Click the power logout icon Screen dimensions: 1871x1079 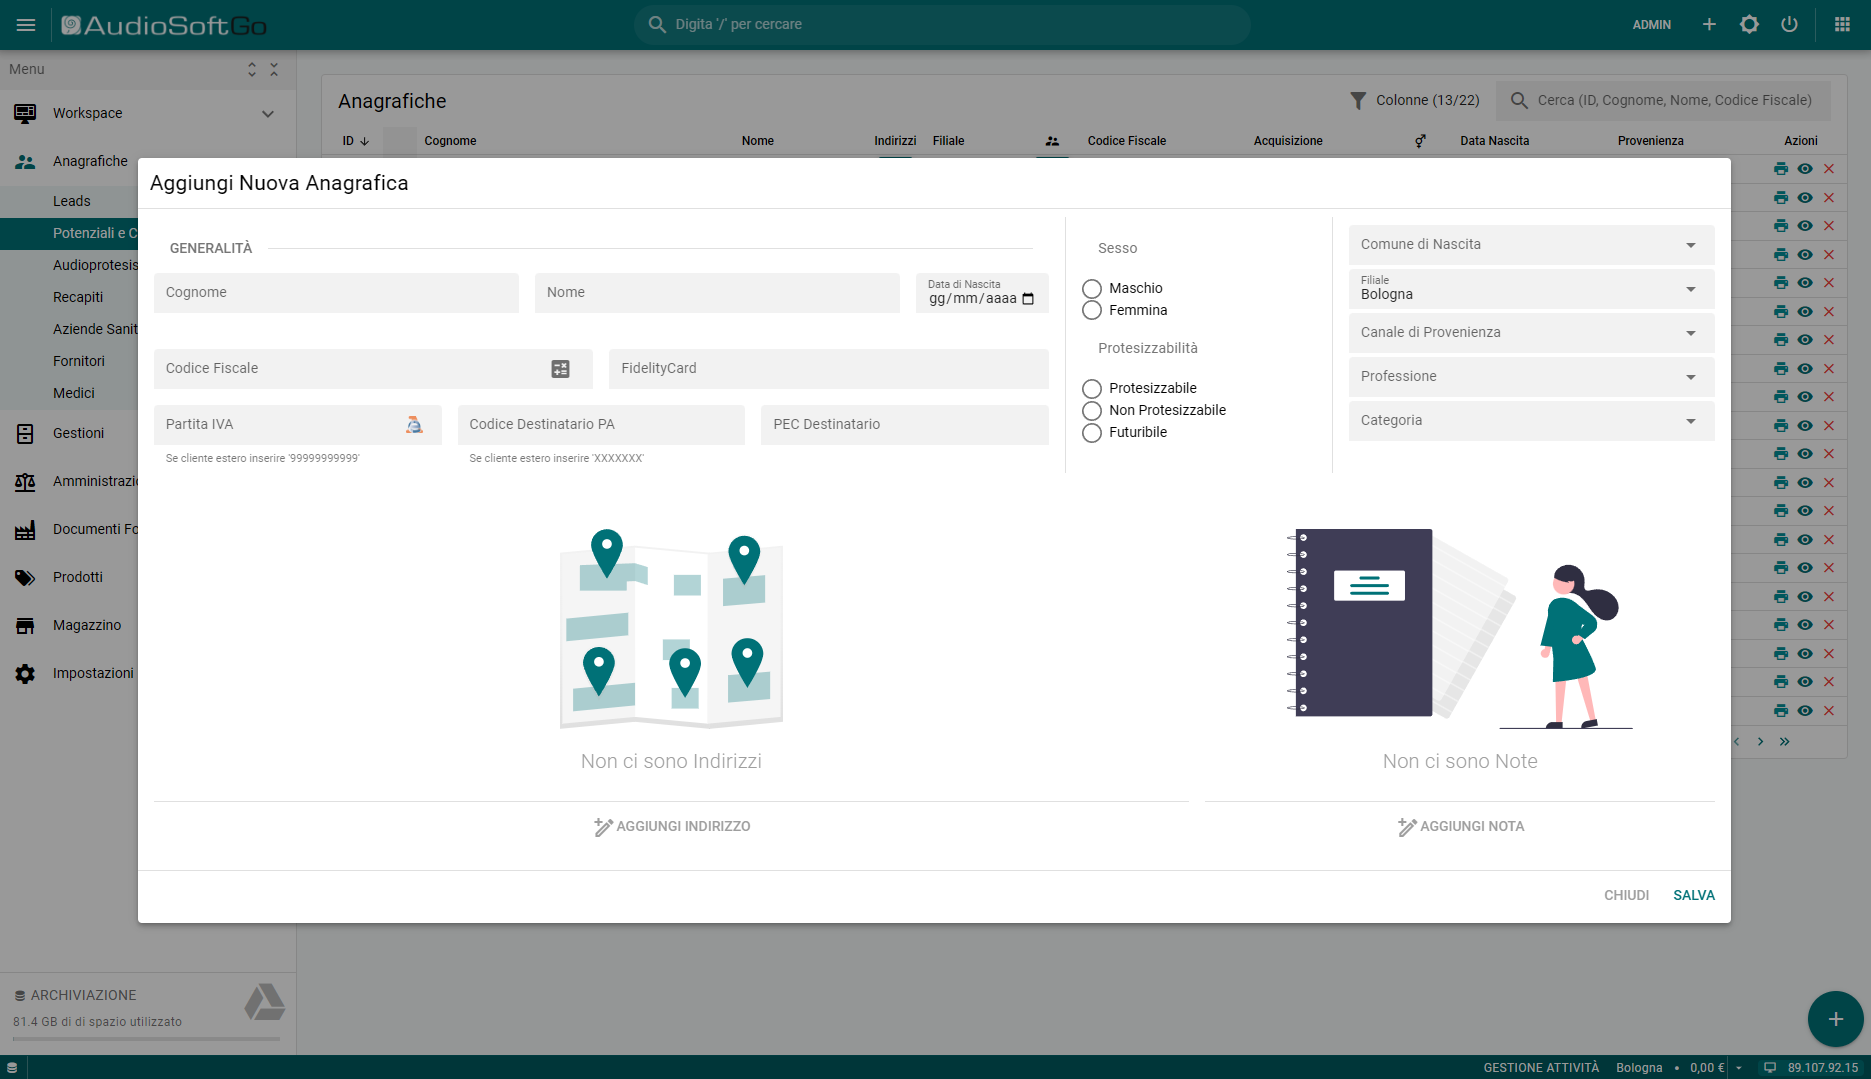coord(1789,25)
